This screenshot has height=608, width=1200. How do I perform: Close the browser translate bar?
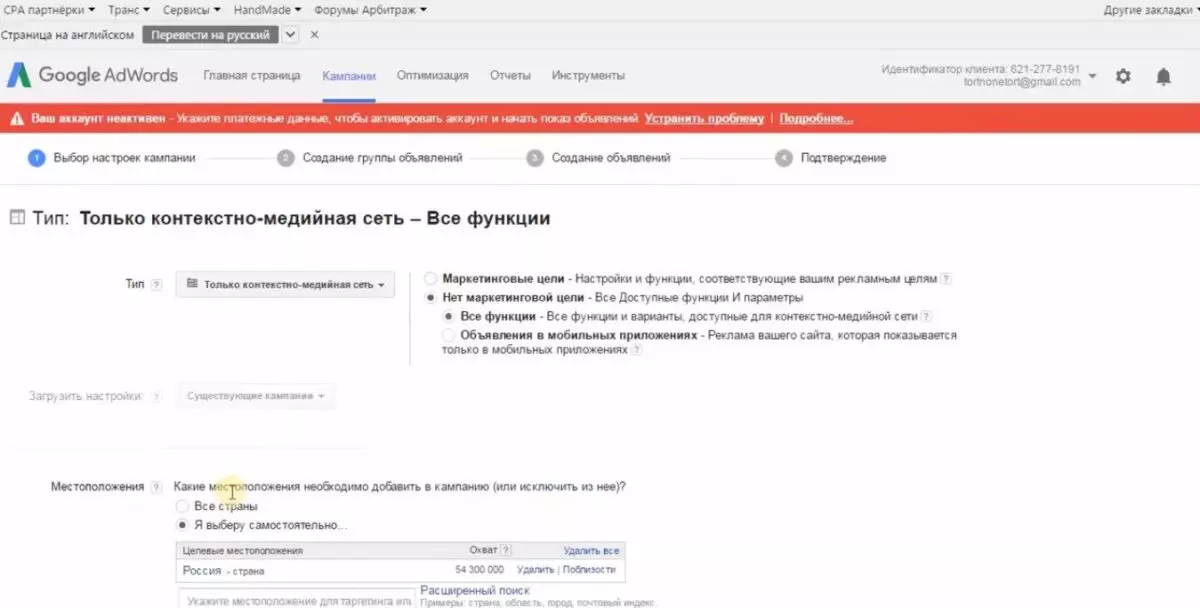(x=314, y=34)
